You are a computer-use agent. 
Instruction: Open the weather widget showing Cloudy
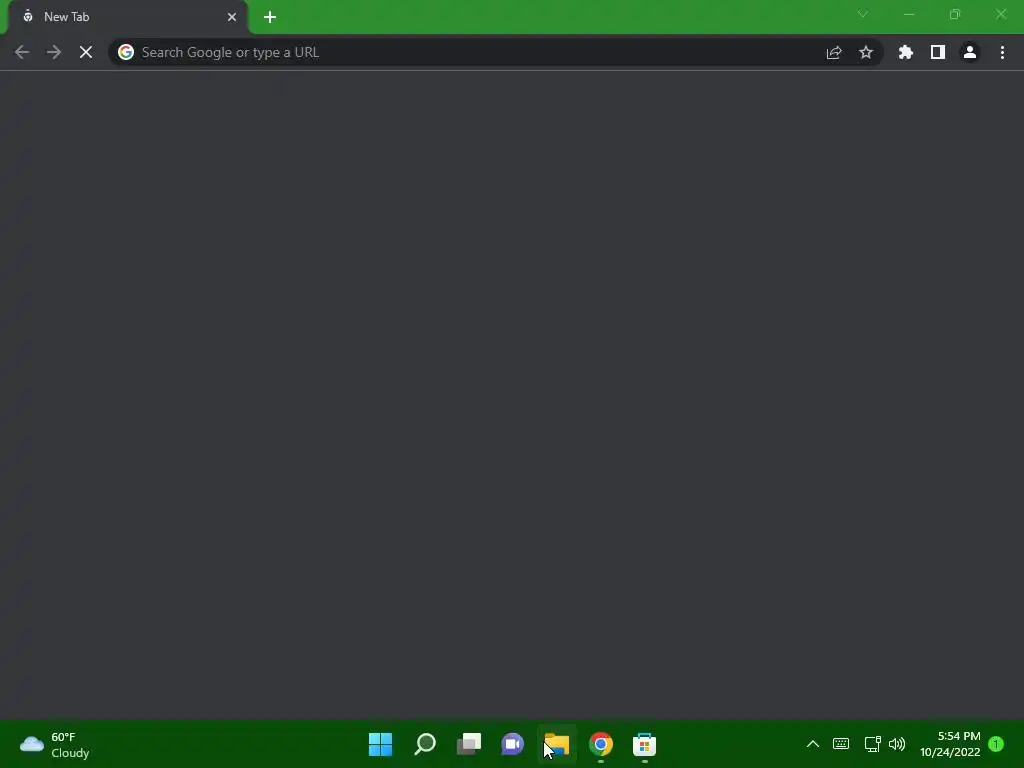(55, 744)
